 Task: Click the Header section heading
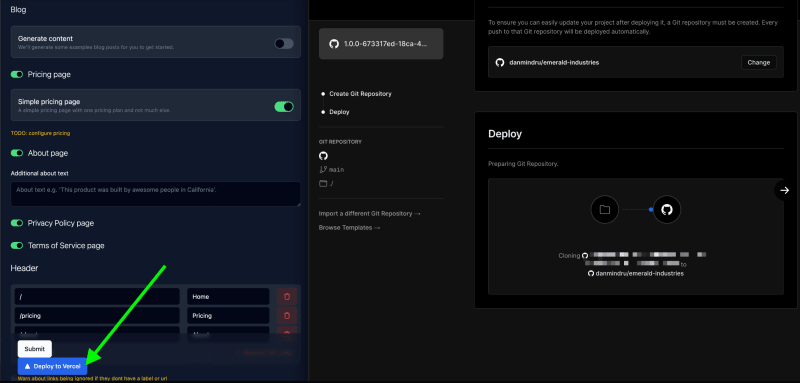click(24, 268)
